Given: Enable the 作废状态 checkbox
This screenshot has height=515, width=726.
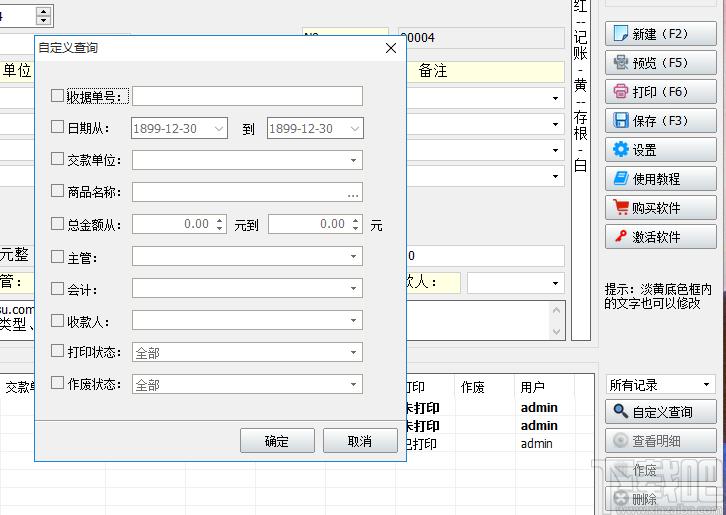Looking at the screenshot, I should pyautogui.click(x=57, y=383).
